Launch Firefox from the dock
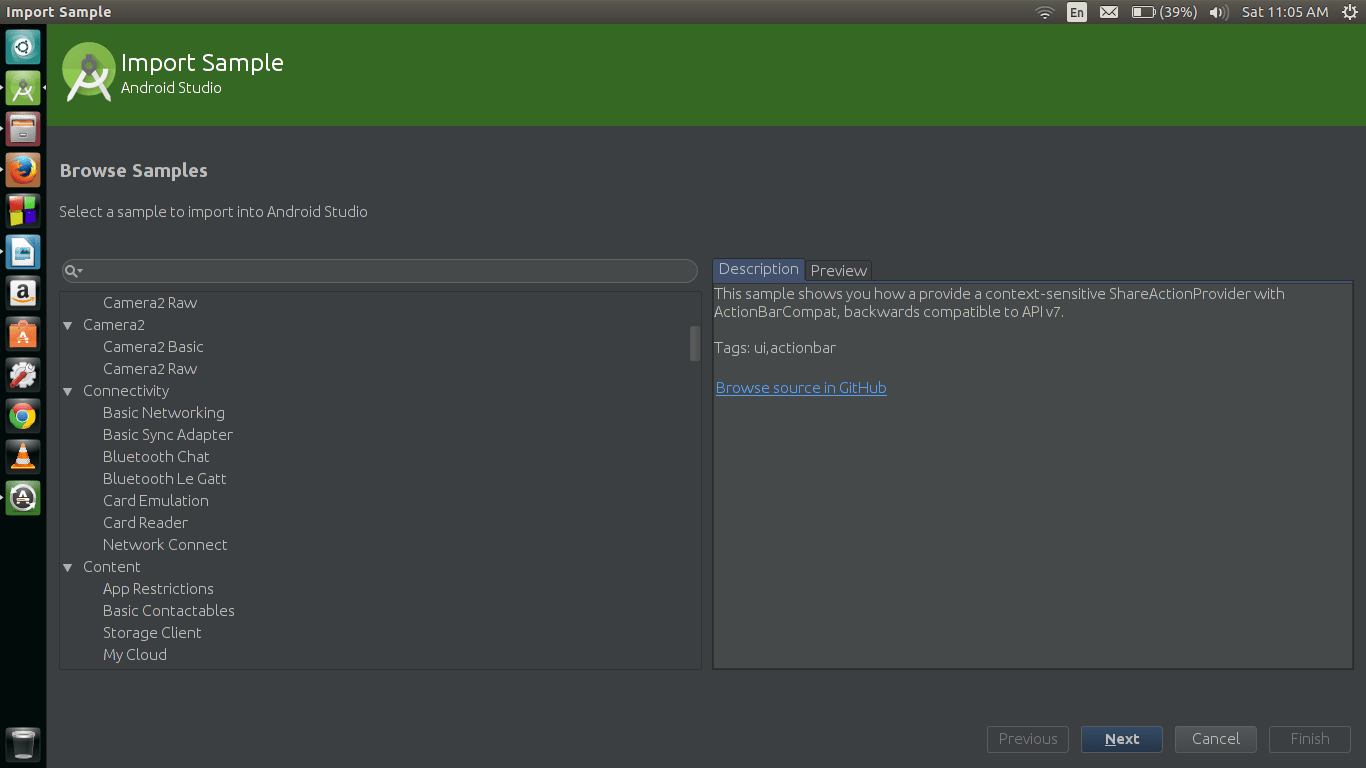 point(23,170)
